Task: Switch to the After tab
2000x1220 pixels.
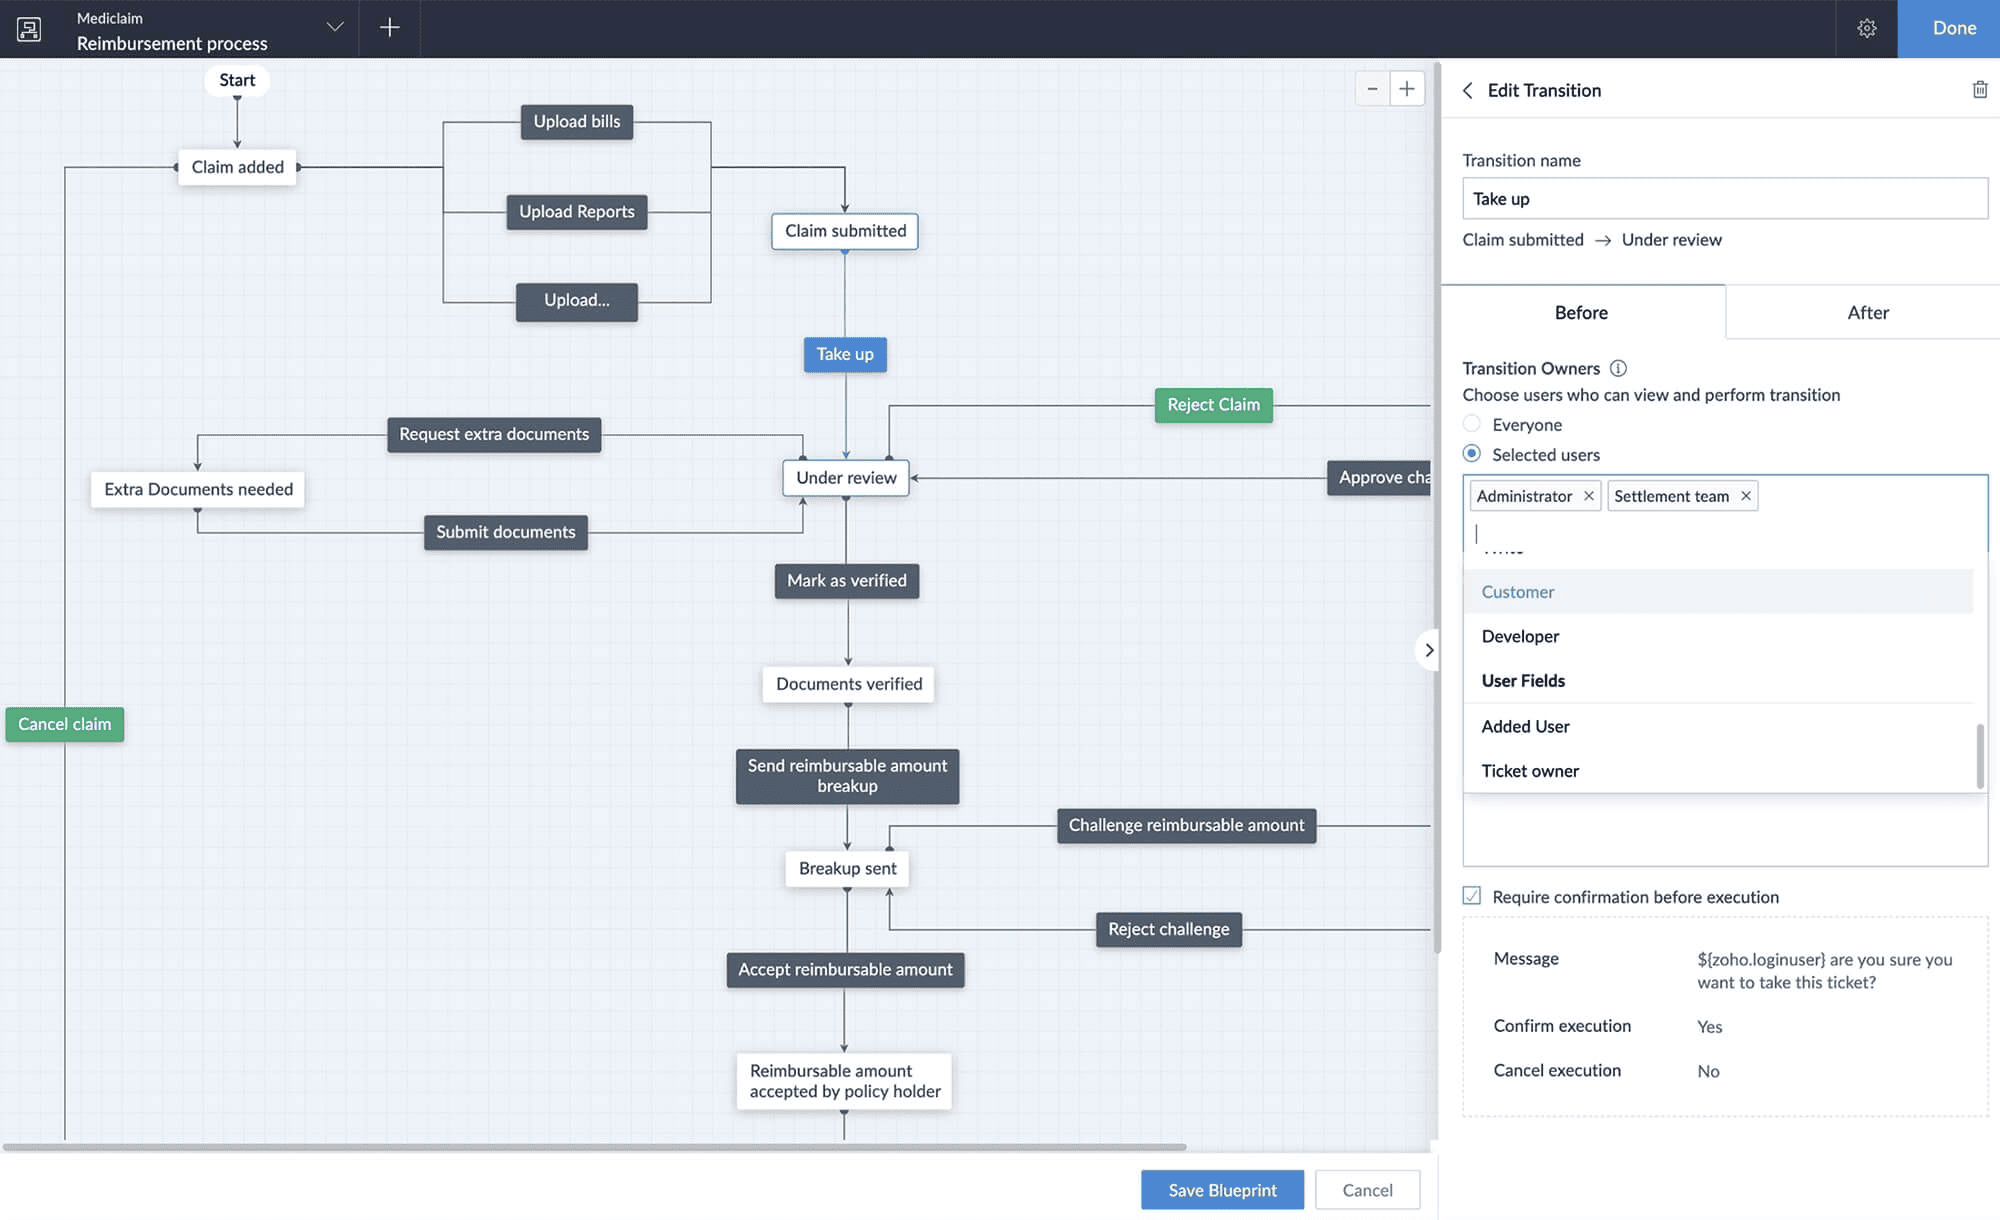Action: (1868, 312)
